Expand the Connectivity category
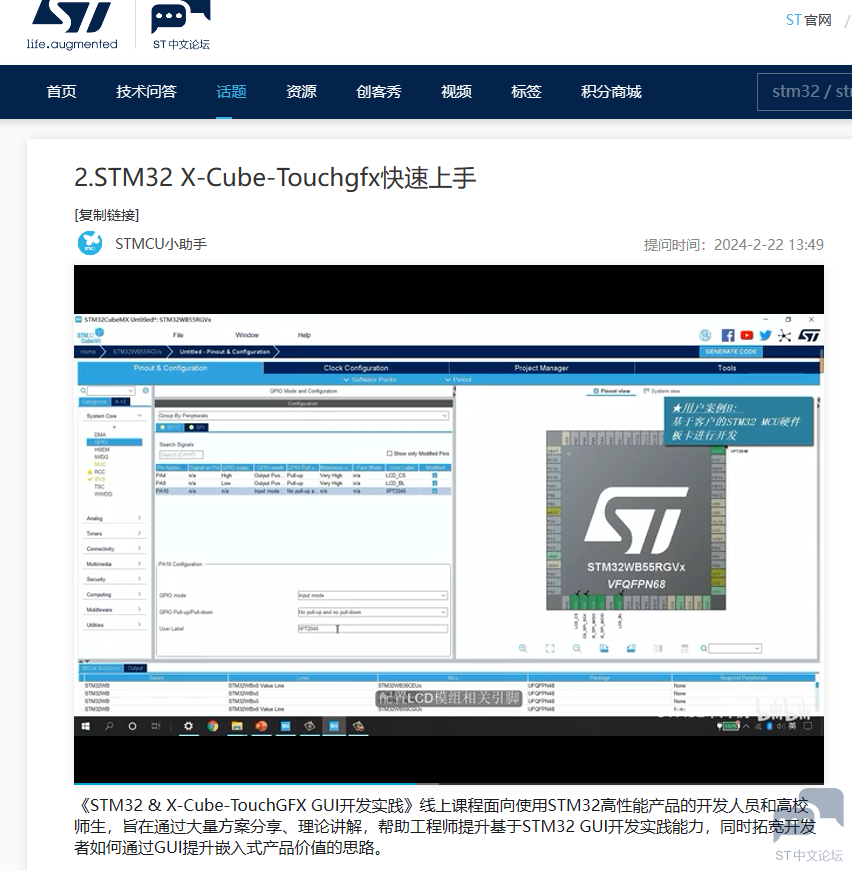Screen dimensions: 852x871 114,548
